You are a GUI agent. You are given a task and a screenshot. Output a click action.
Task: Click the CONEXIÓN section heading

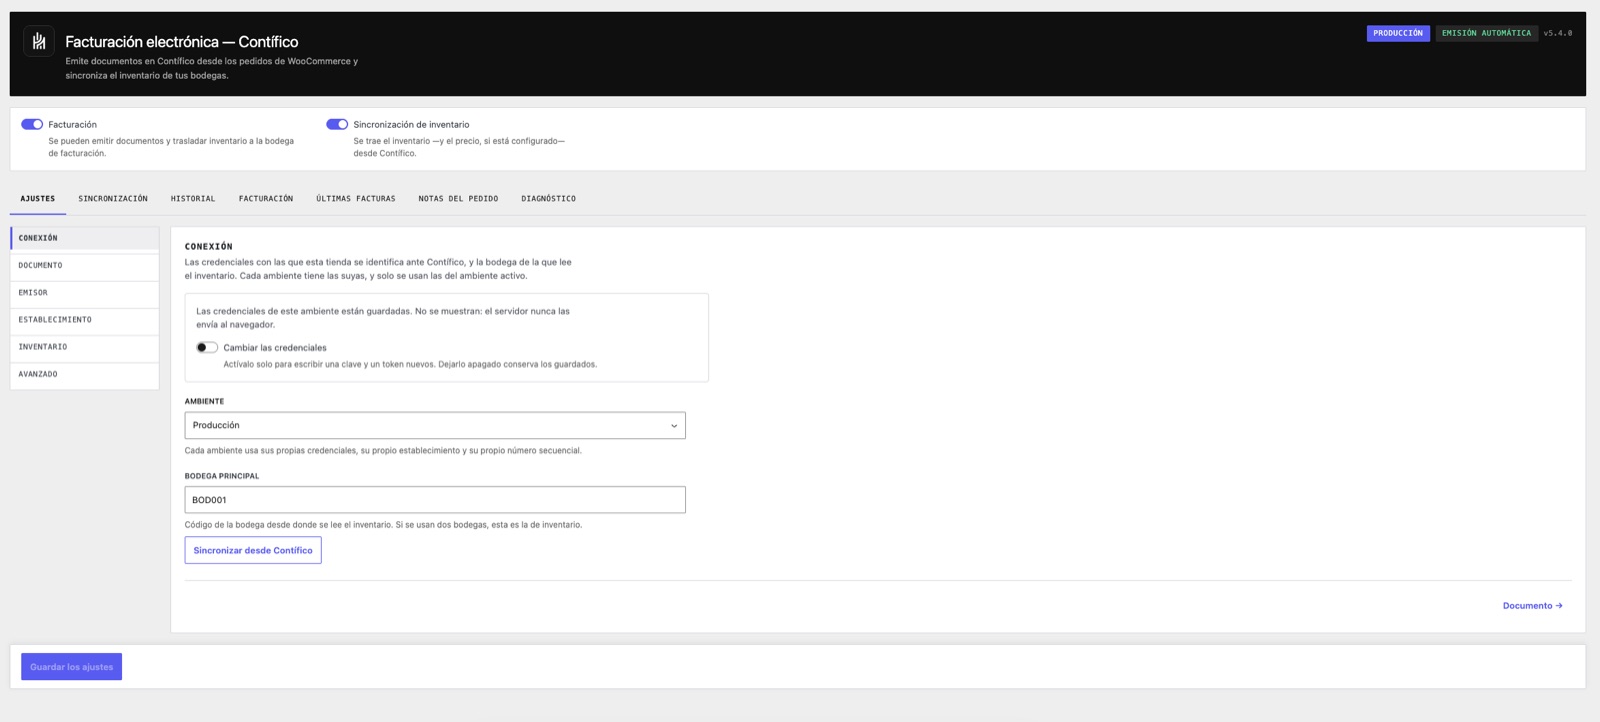pos(209,246)
